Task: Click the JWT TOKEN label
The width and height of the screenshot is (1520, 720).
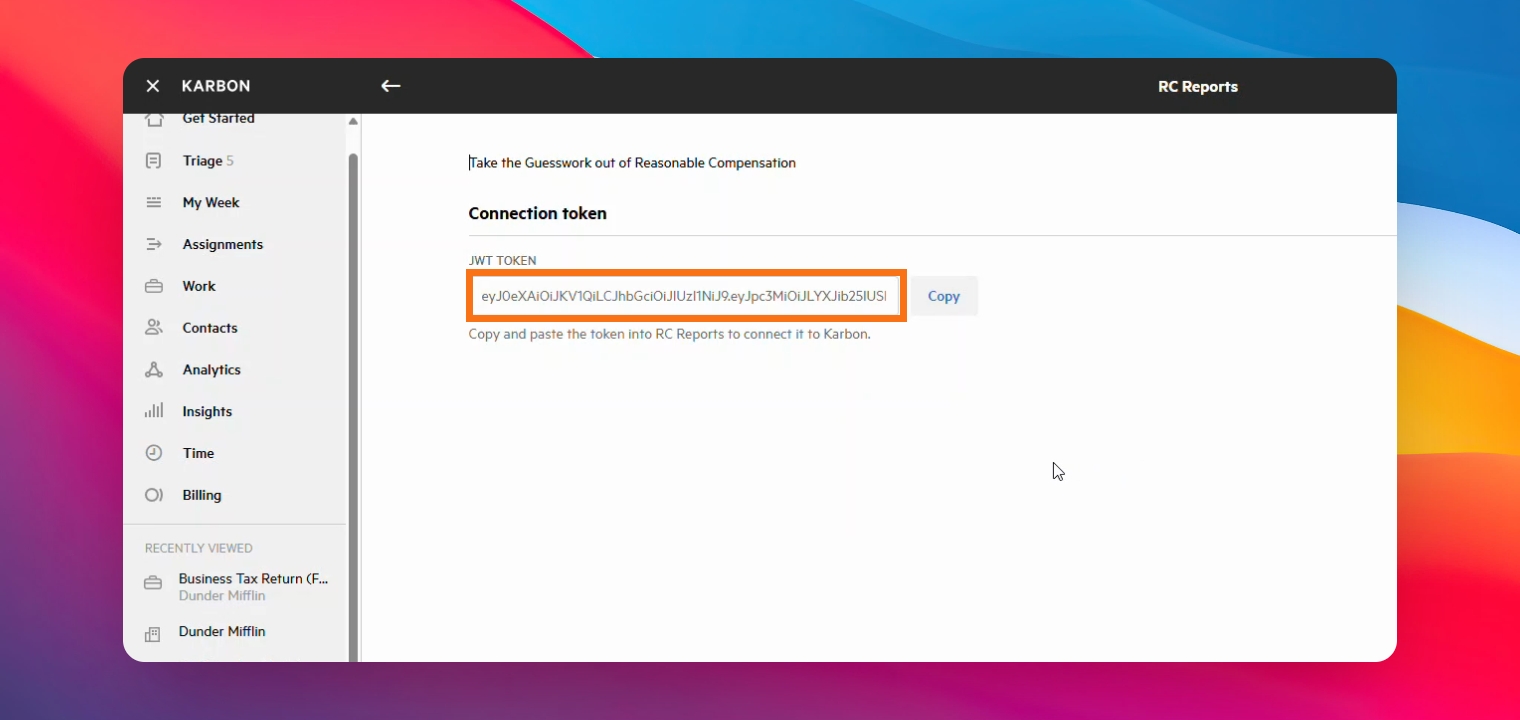Action: point(502,261)
